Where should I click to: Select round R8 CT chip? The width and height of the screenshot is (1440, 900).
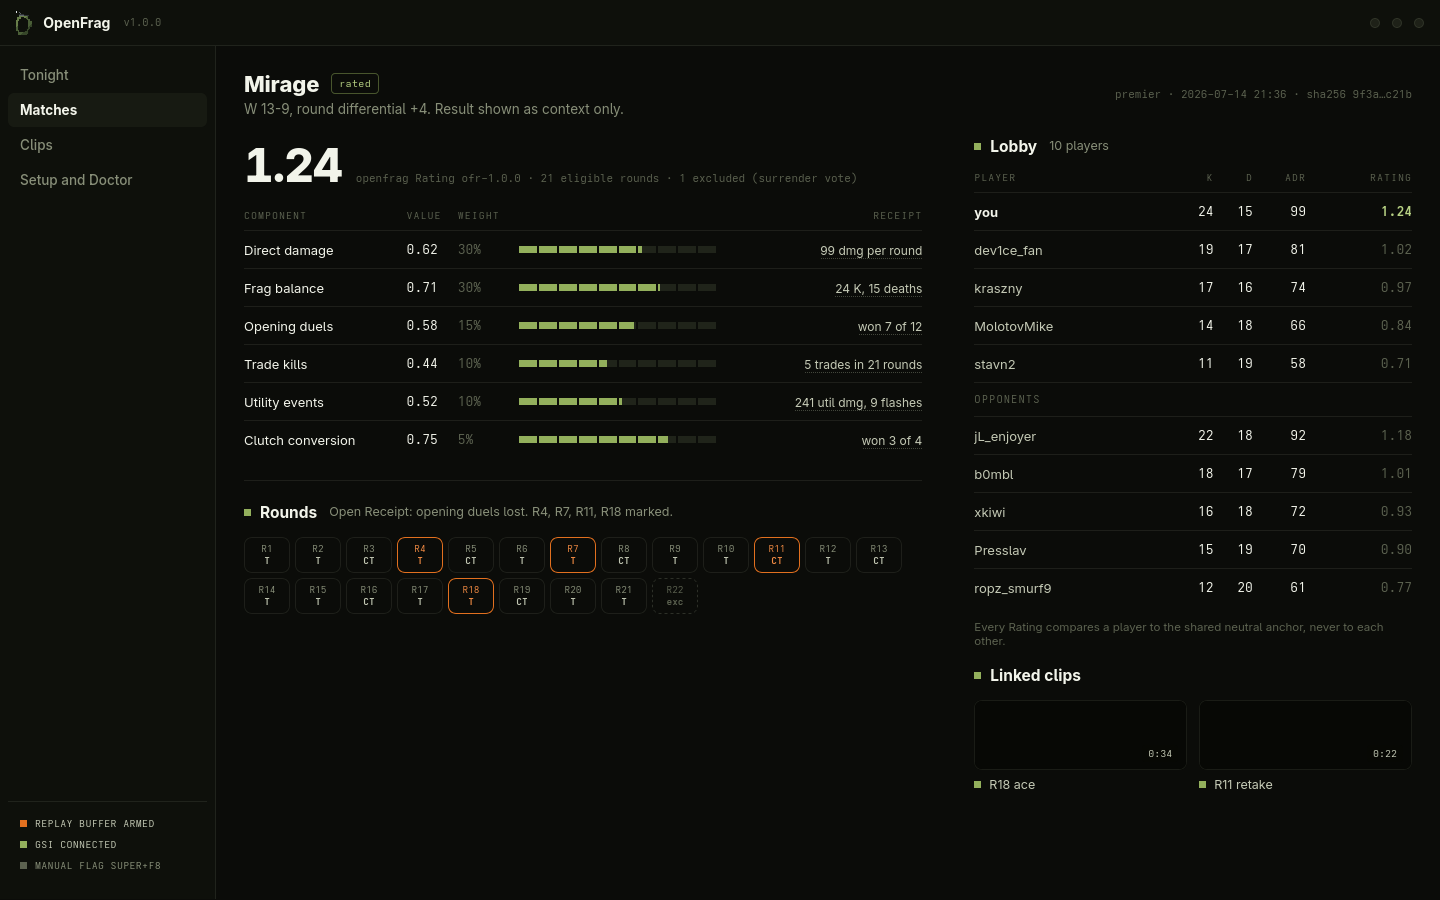[x=624, y=555]
